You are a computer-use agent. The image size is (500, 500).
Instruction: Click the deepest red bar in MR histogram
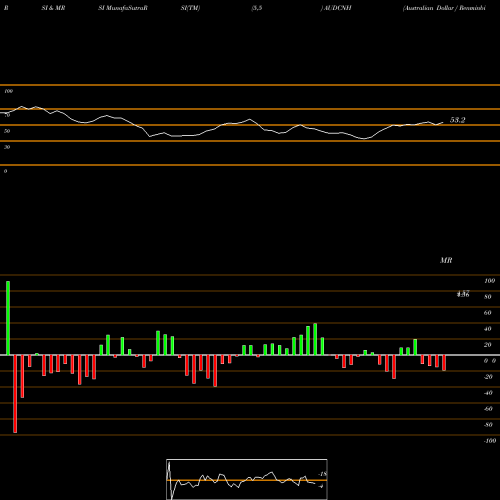[x=15, y=394]
